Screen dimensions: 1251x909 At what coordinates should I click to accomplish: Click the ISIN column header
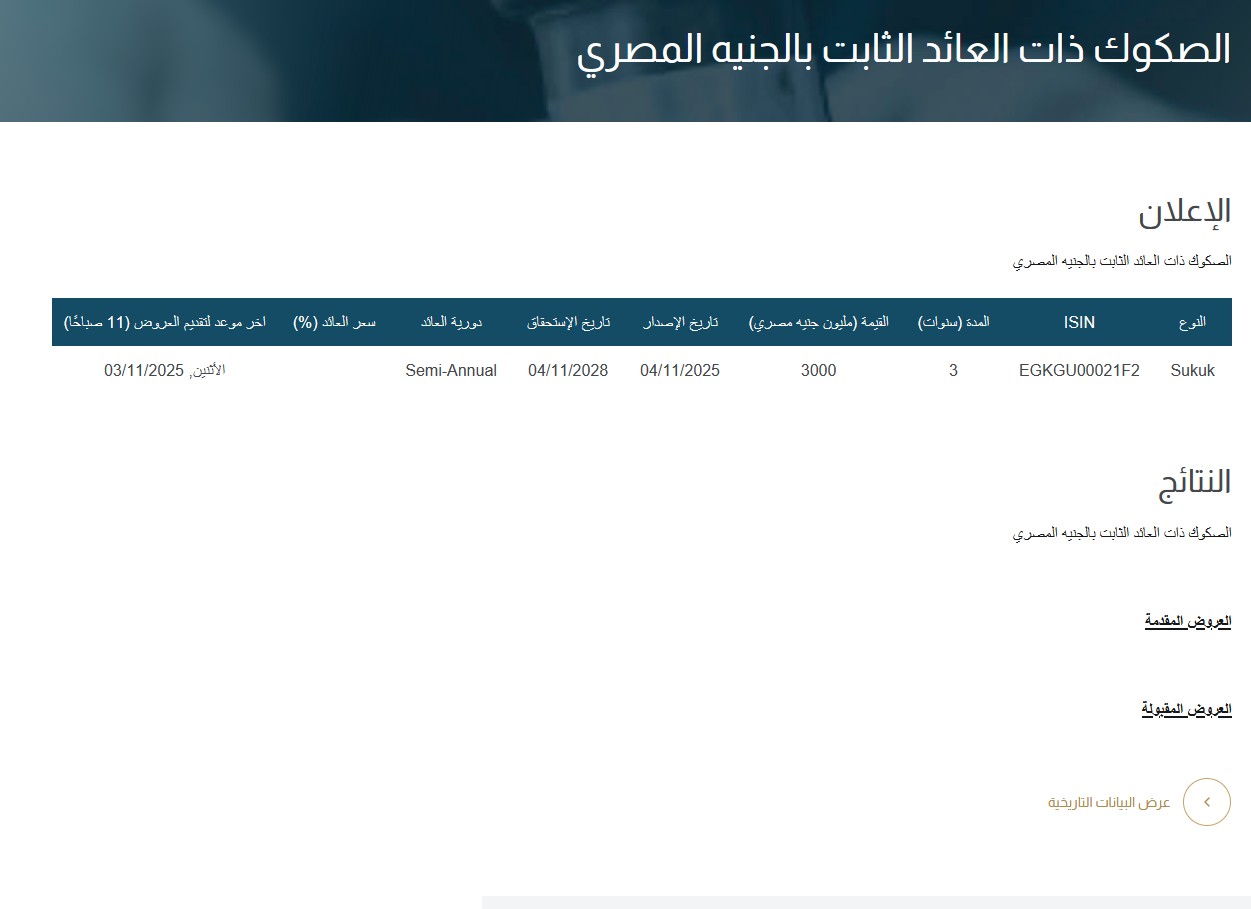coord(1079,322)
